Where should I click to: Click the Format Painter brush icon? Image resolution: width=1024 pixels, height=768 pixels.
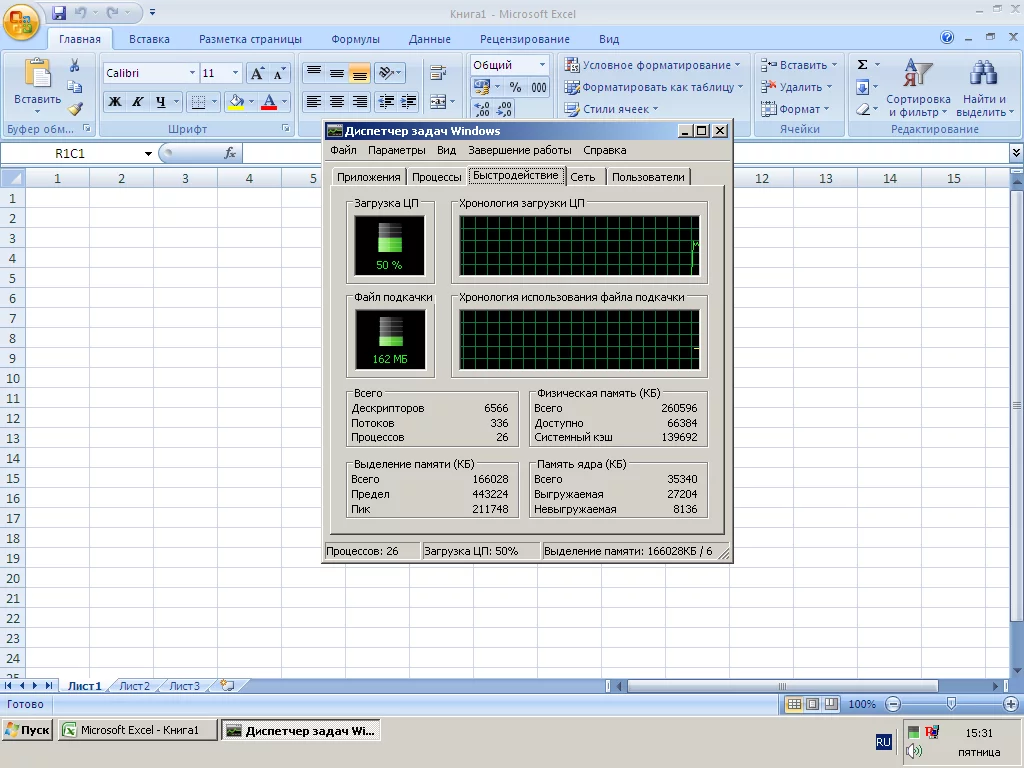(x=74, y=109)
